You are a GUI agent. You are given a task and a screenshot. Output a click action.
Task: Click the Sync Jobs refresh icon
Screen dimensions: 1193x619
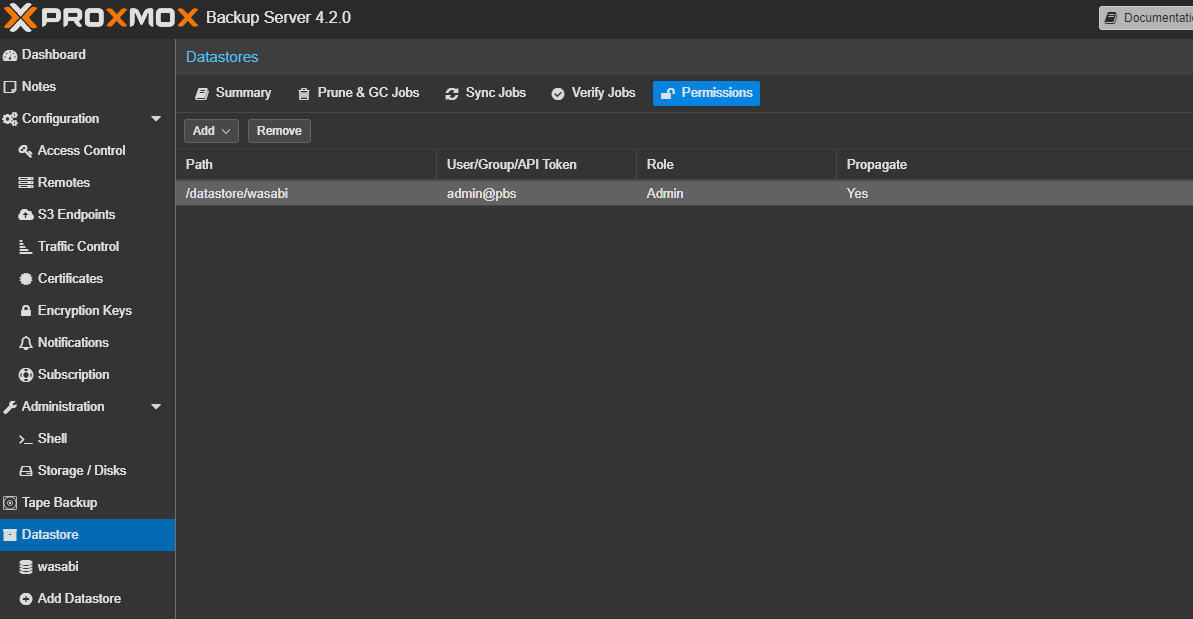452,94
